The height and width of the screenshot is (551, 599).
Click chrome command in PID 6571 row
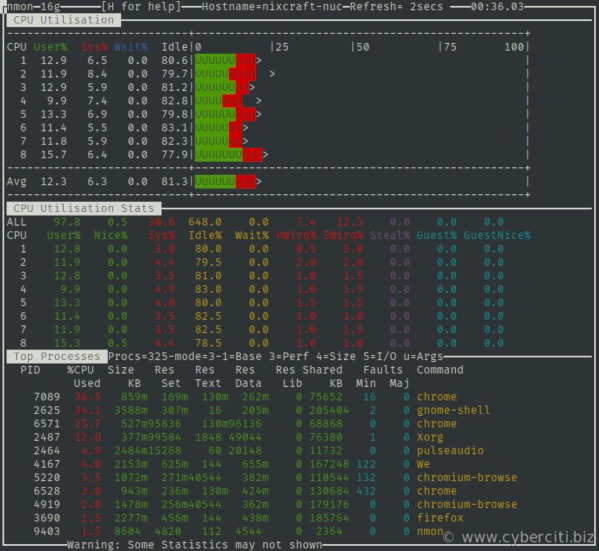click(437, 424)
